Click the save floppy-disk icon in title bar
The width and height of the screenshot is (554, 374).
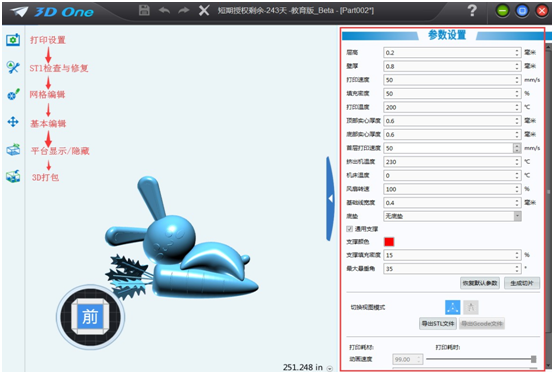coord(144,10)
